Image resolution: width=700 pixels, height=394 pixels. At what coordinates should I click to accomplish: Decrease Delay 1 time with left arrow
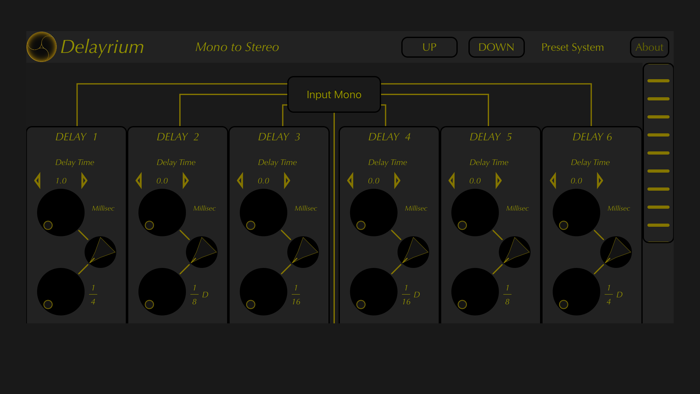(x=38, y=181)
